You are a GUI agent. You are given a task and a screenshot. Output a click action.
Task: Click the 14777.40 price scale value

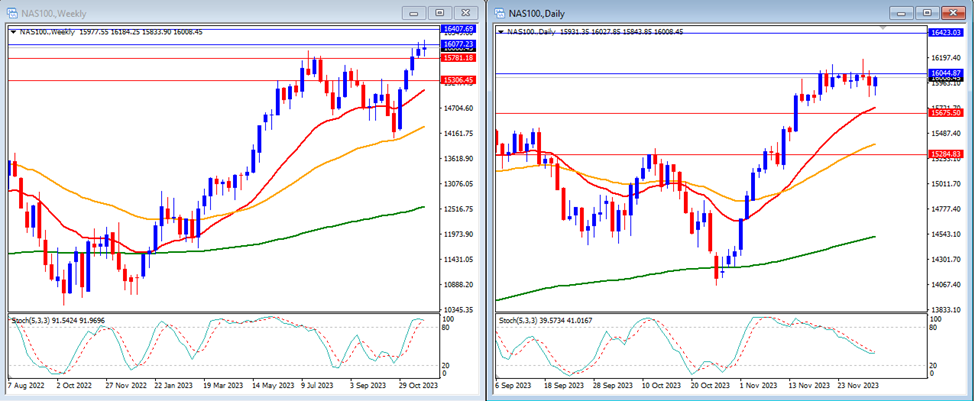(x=945, y=209)
